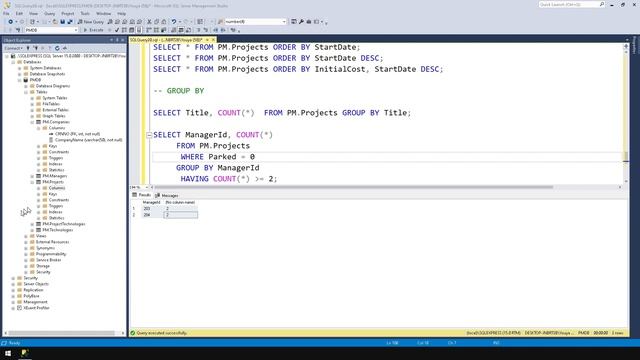
Task: Select the Database Diagrams folder
Action: click(53, 86)
